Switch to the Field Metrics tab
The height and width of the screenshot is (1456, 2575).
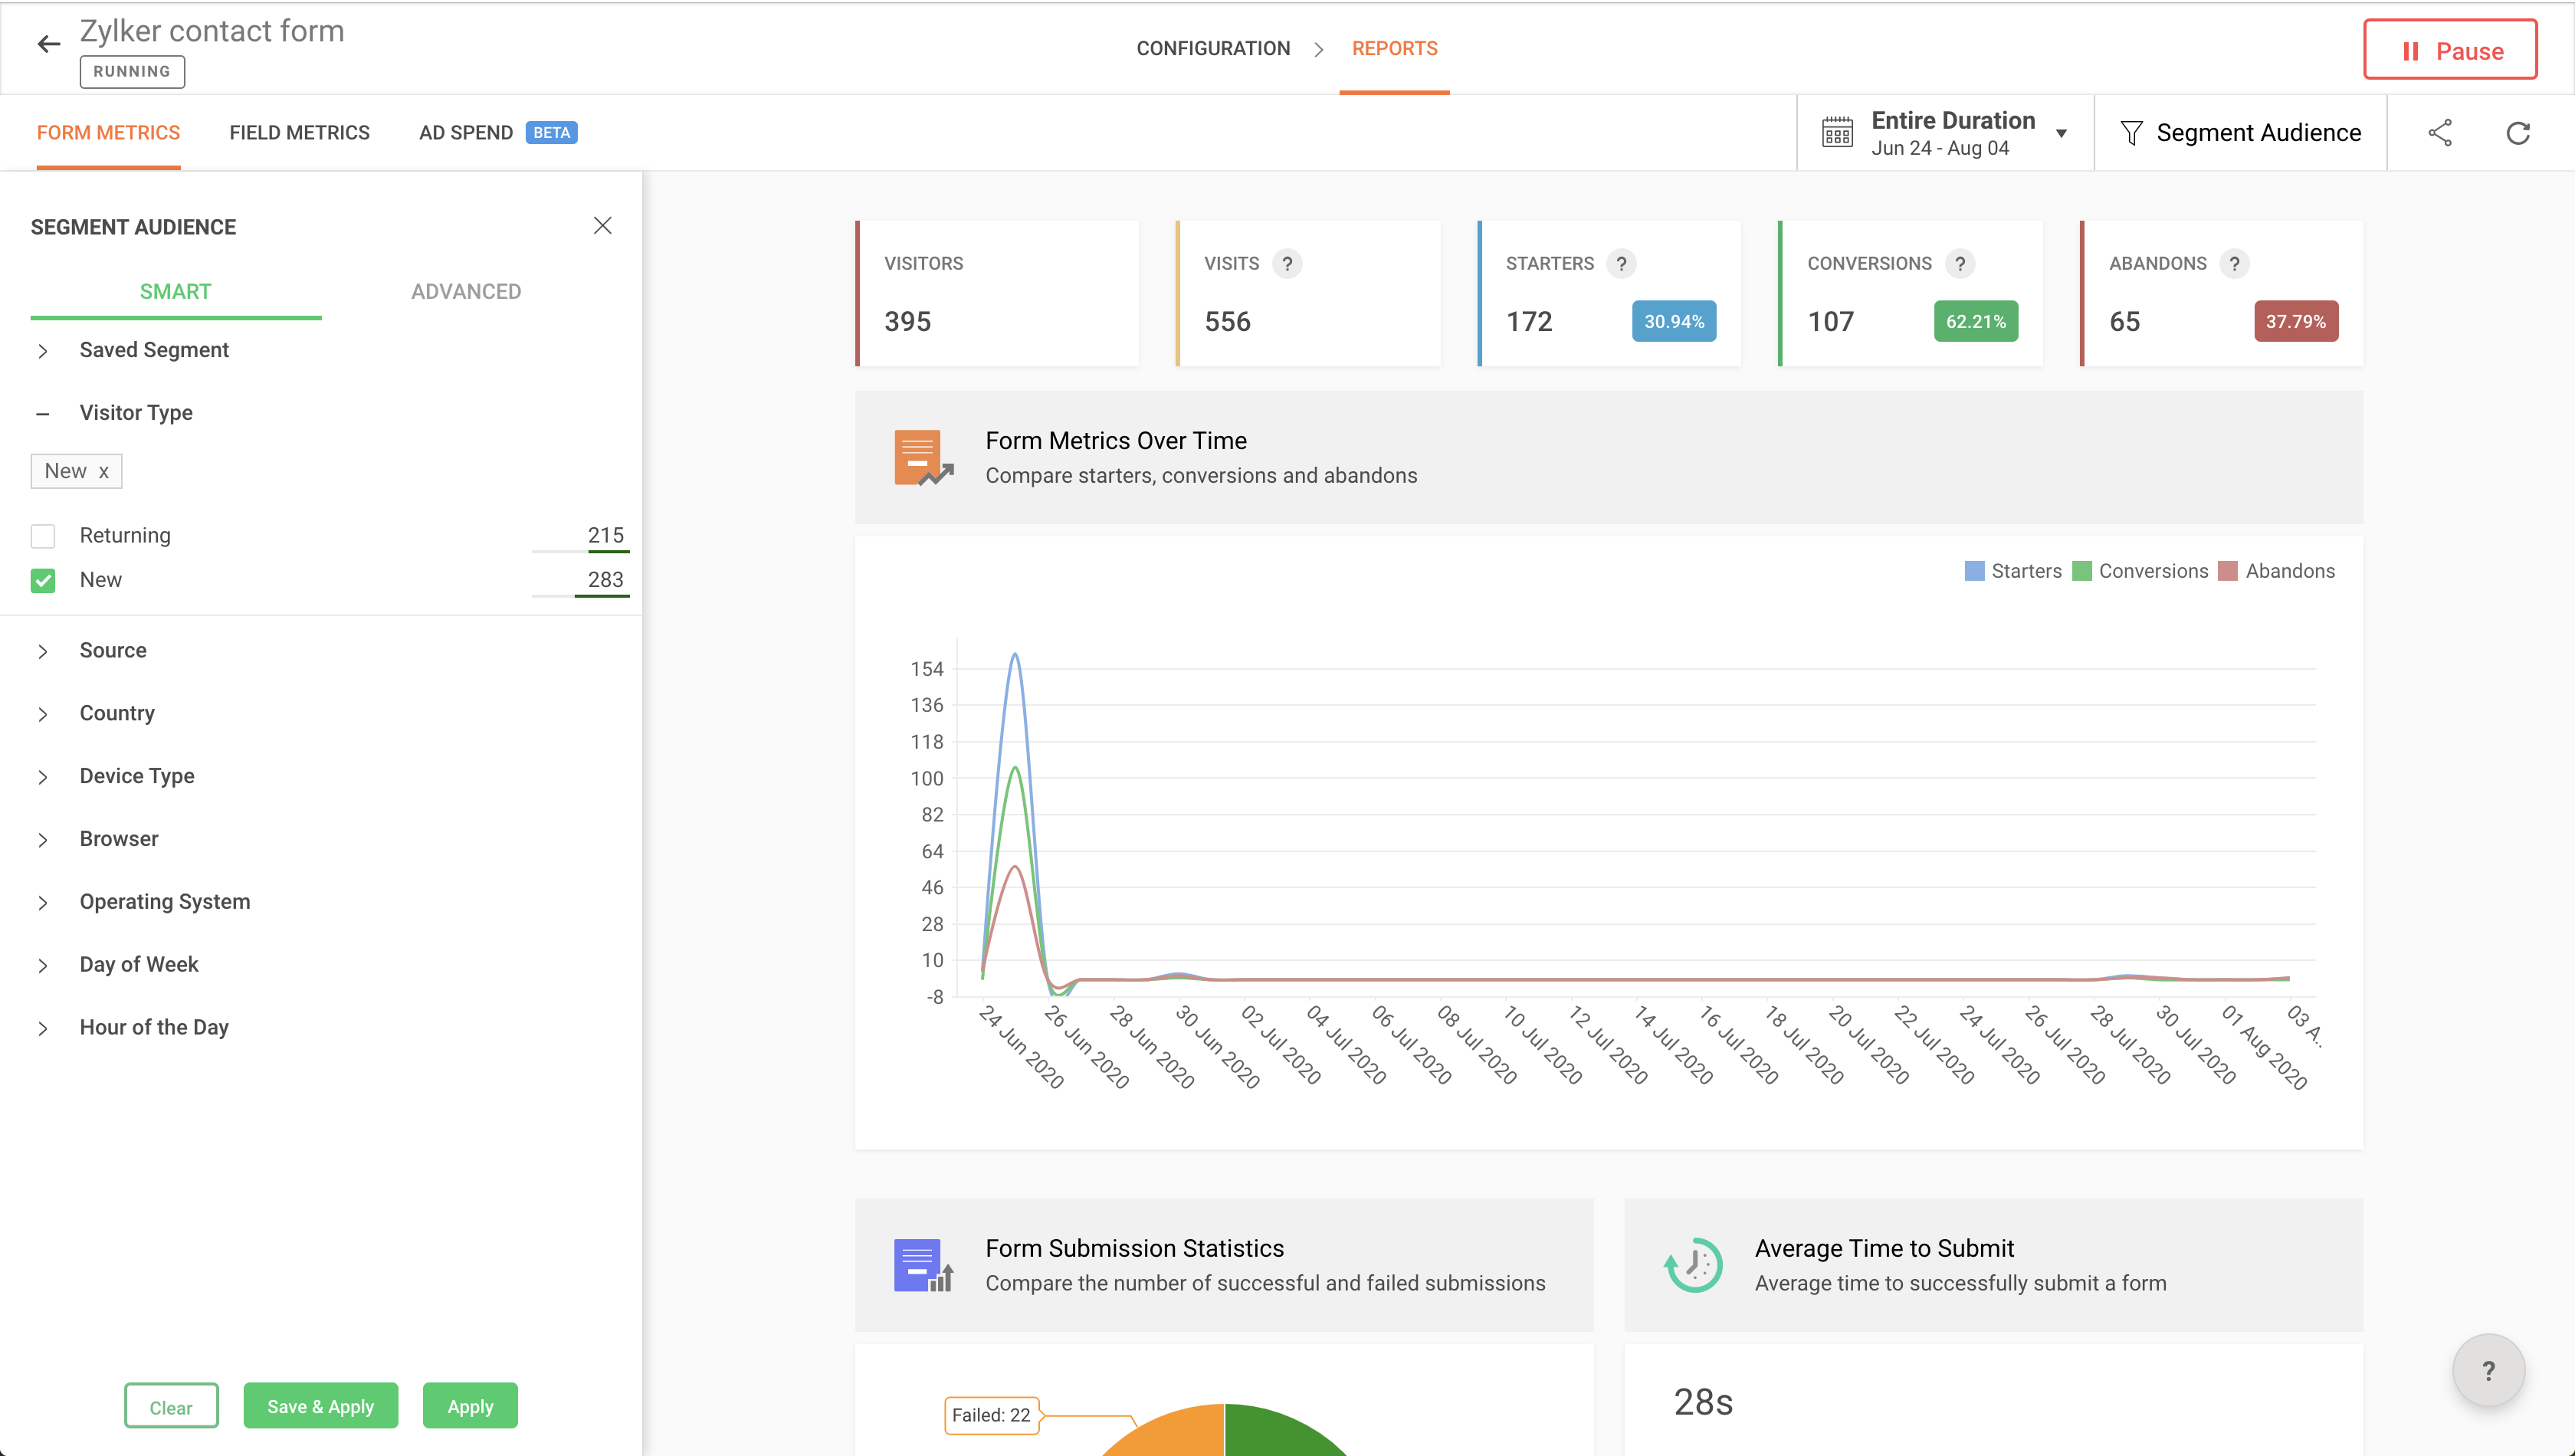299,133
